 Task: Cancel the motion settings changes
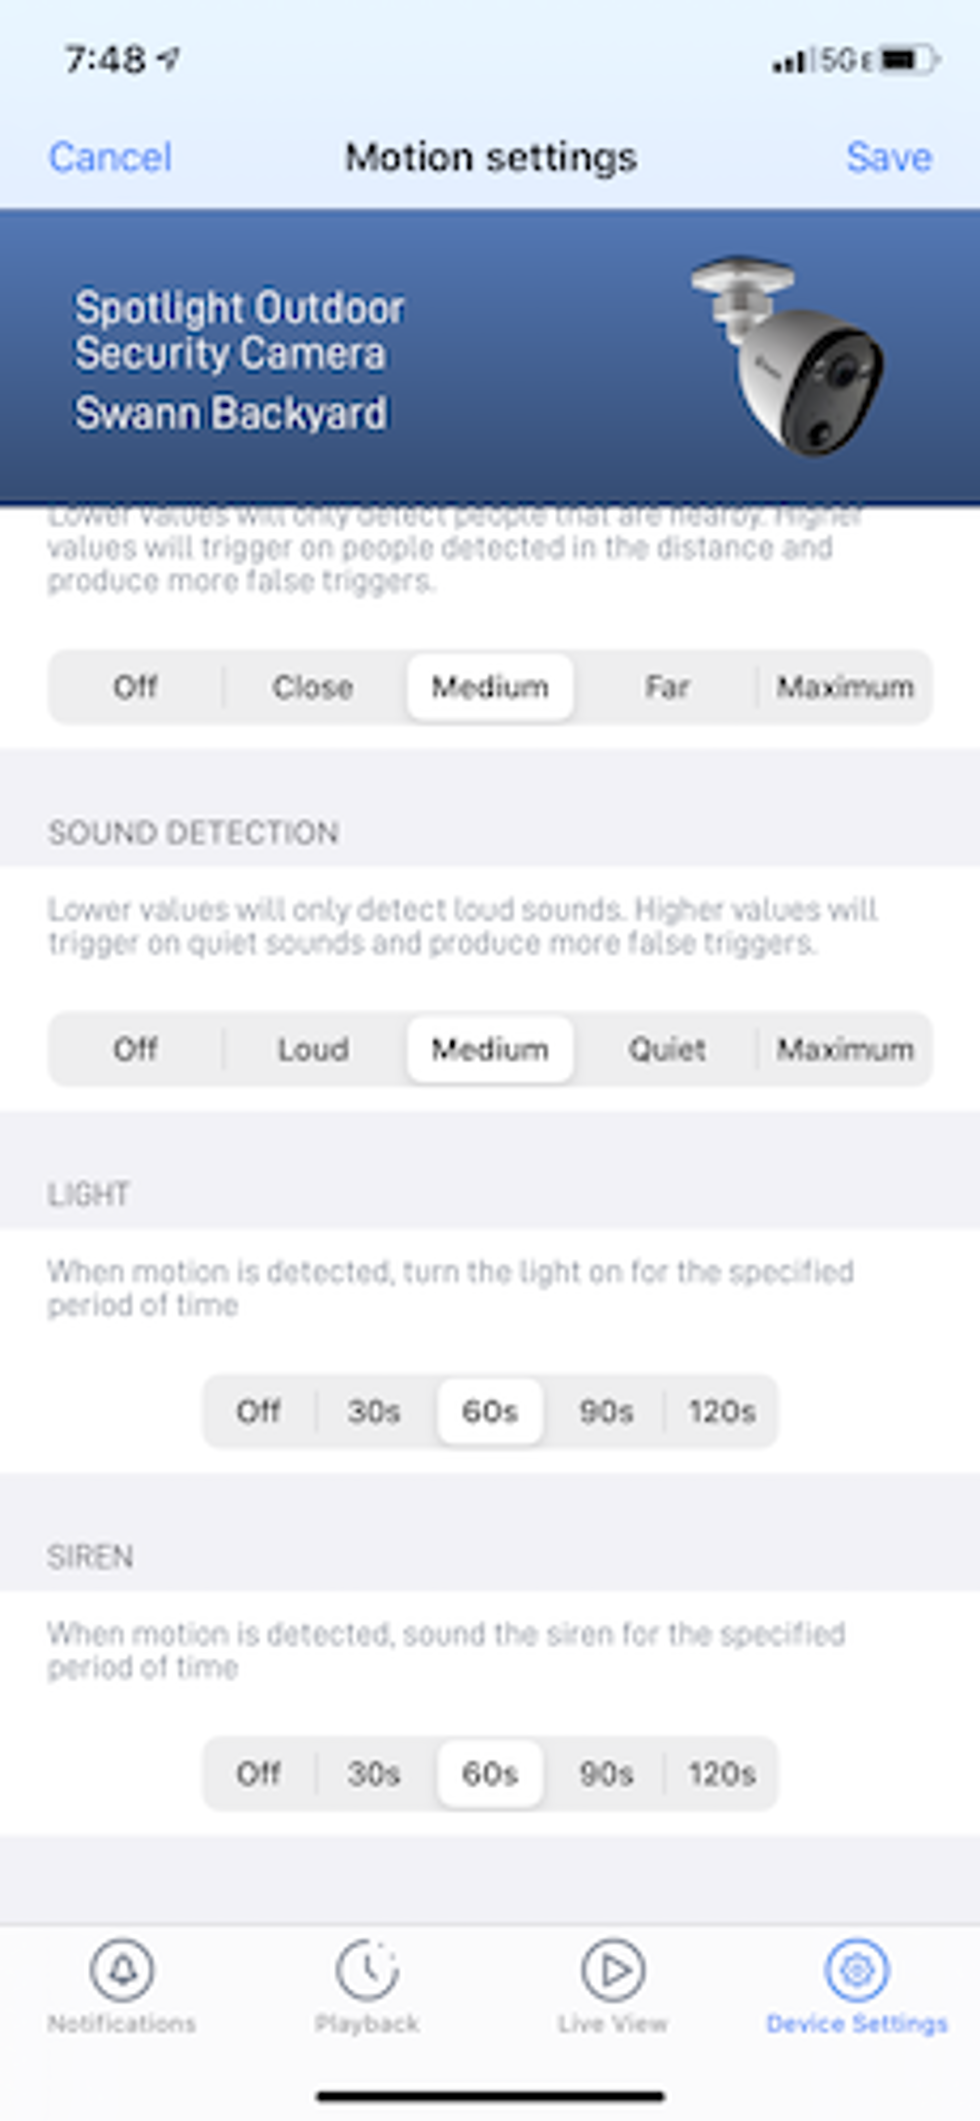(110, 157)
